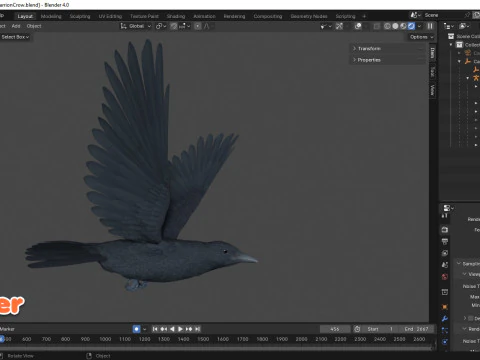Edit the End frame field
This screenshot has height=360, width=480.
point(417,329)
